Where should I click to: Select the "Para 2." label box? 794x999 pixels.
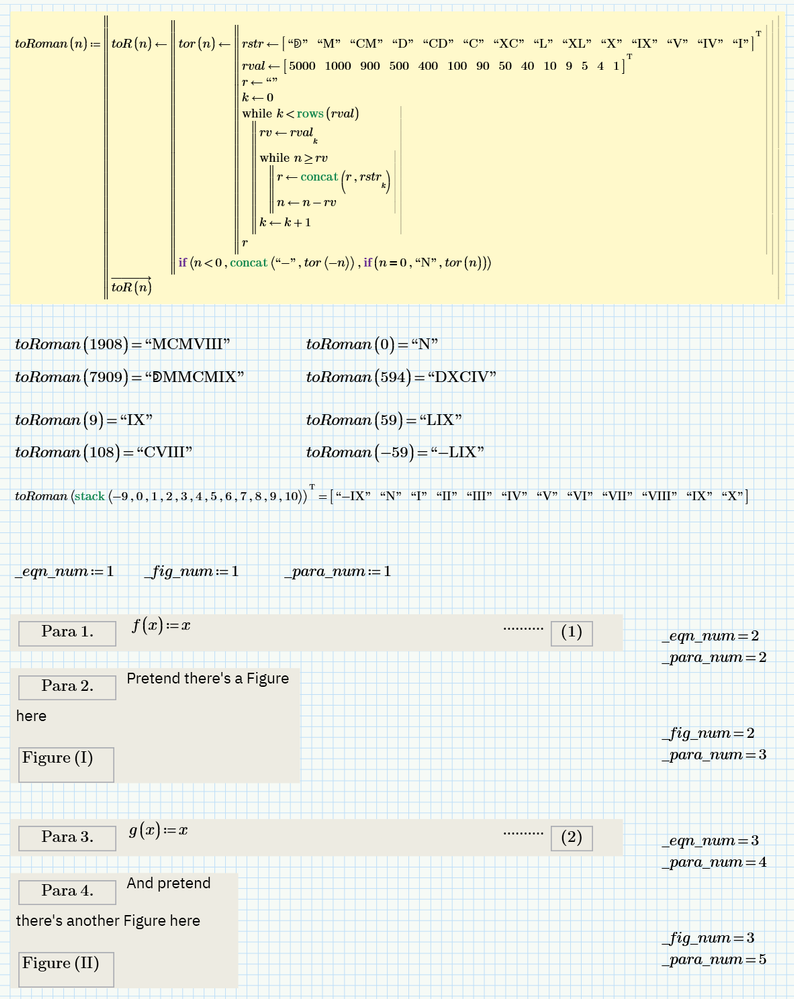[67, 686]
